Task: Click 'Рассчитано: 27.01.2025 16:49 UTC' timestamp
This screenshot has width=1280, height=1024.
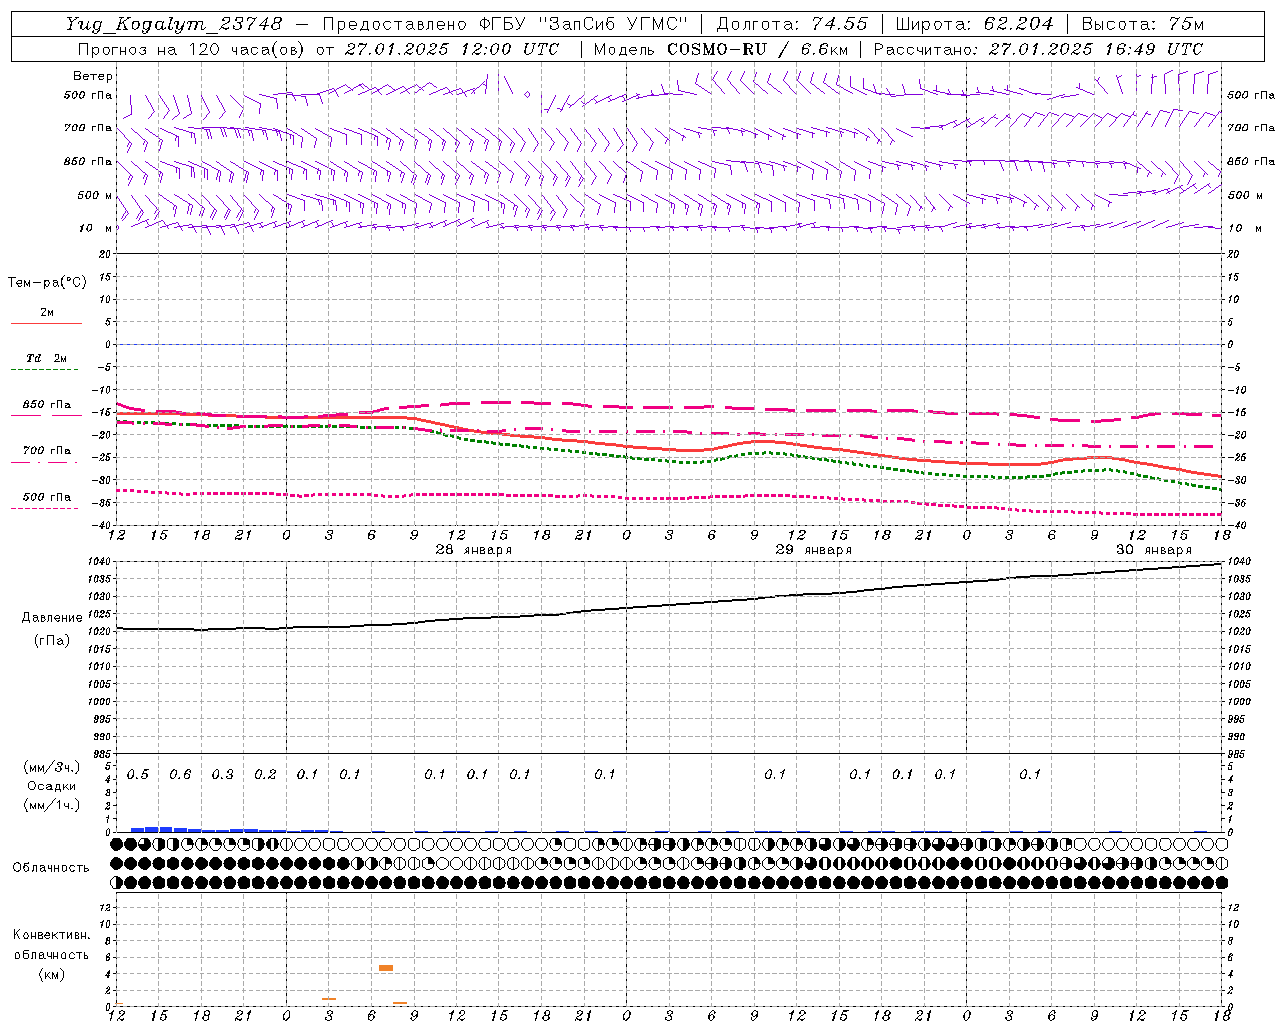Action: coord(1038,49)
